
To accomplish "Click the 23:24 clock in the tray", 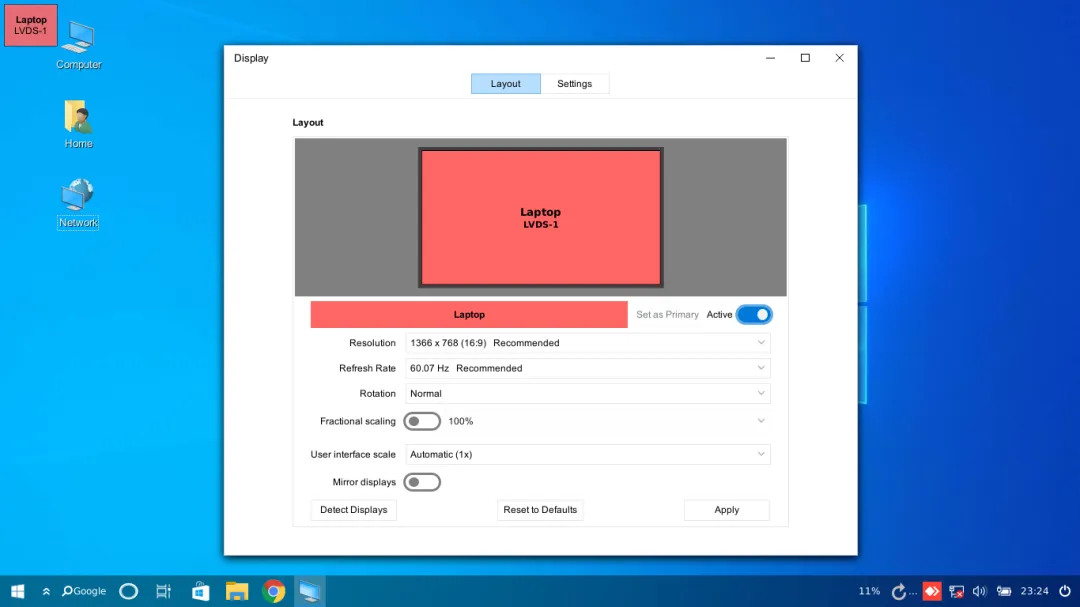I will click(x=1035, y=591).
